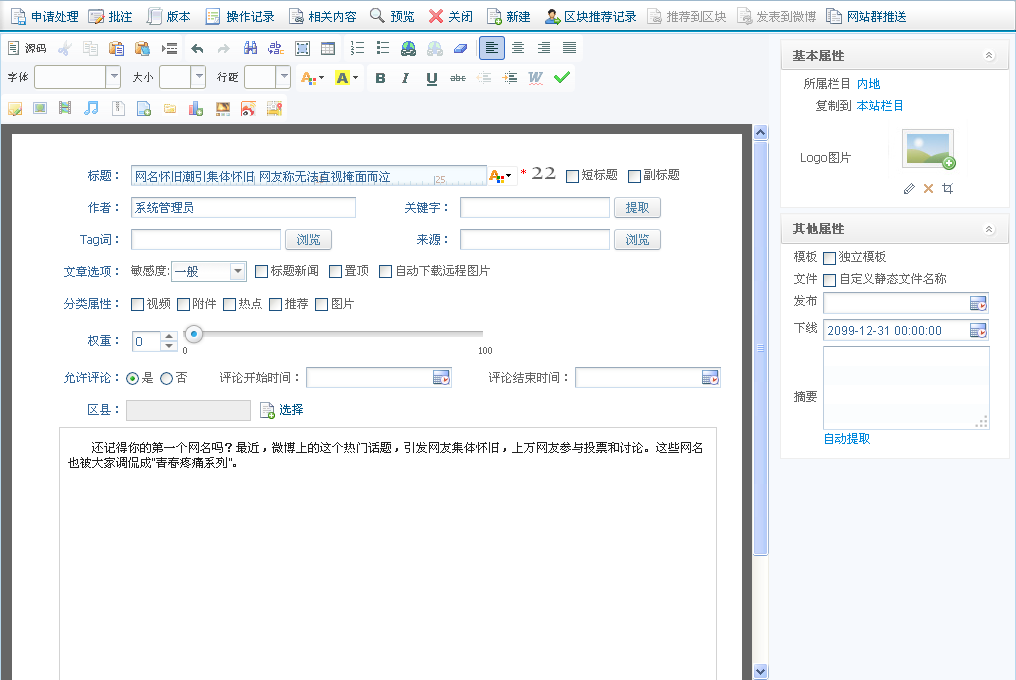Image resolution: width=1016 pixels, height=680 pixels.
Task: Click the 提取 button beside 关键字
Action: (x=637, y=208)
